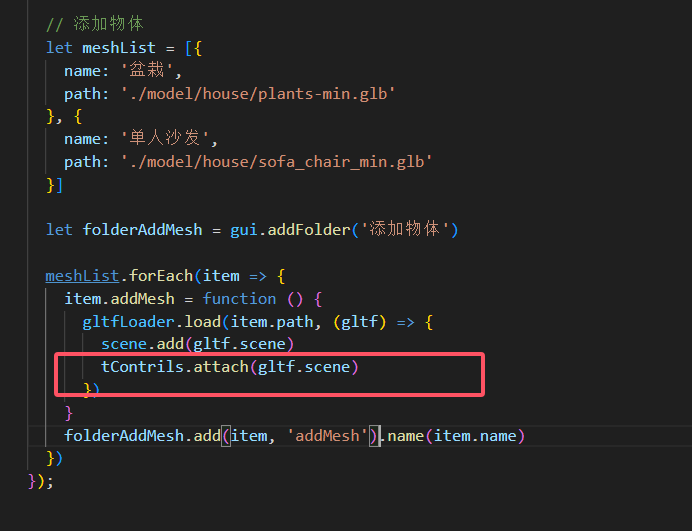
Task: Click 'folderAddMesh' before .add call
Action: click(x=124, y=436)
